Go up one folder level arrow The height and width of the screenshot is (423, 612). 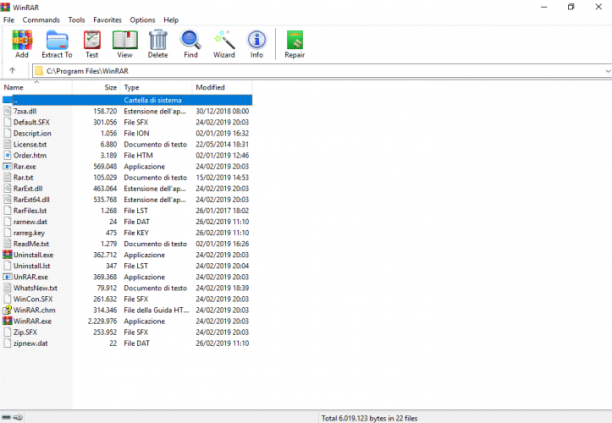click(12, 71)
